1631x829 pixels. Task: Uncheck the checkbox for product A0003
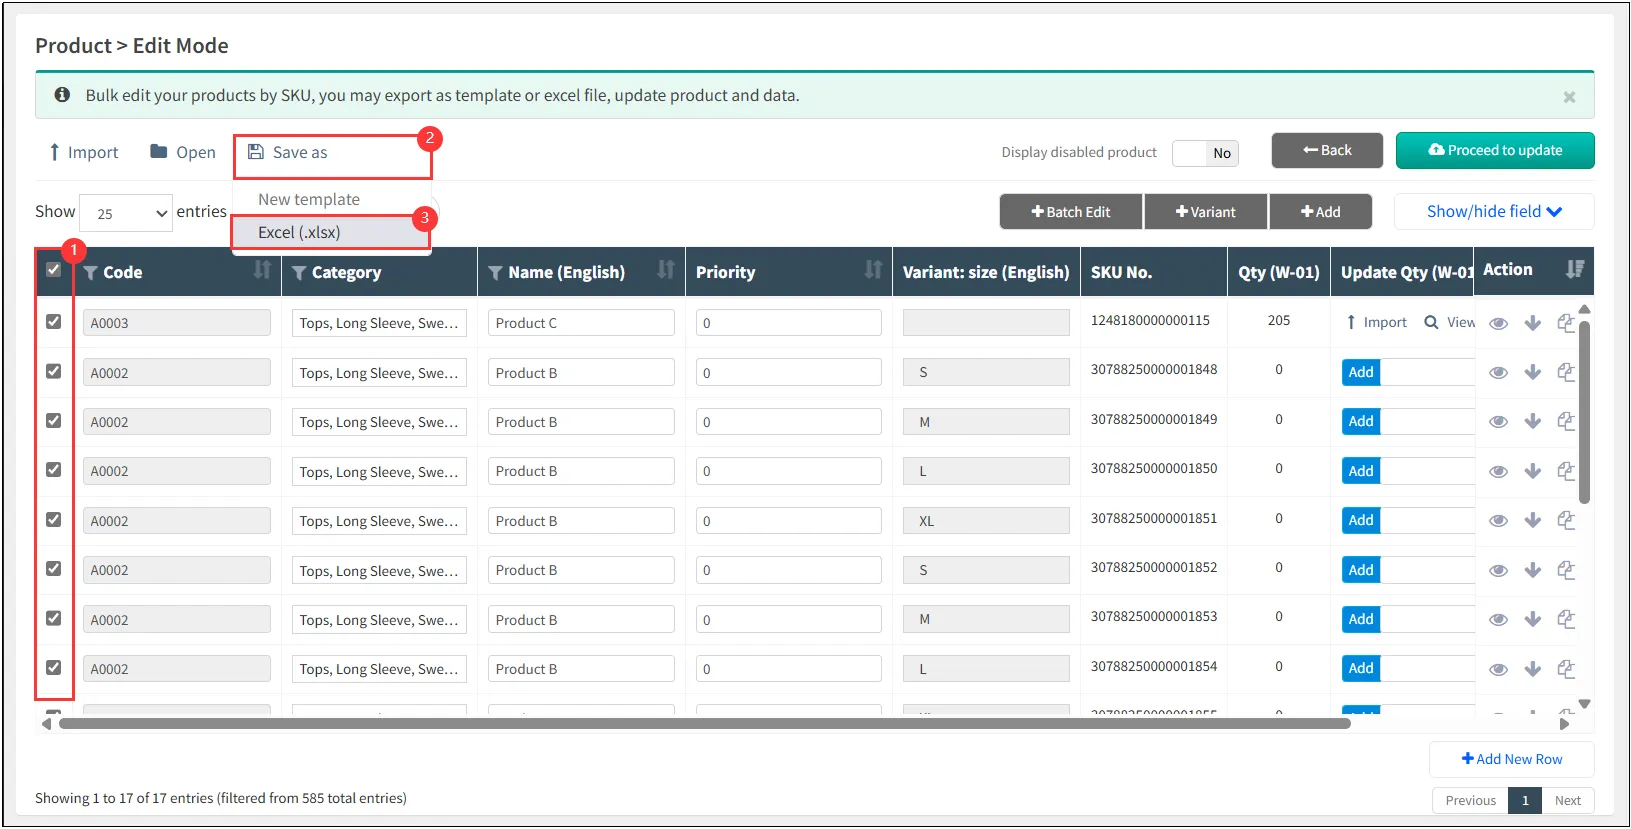click(54, 322)
